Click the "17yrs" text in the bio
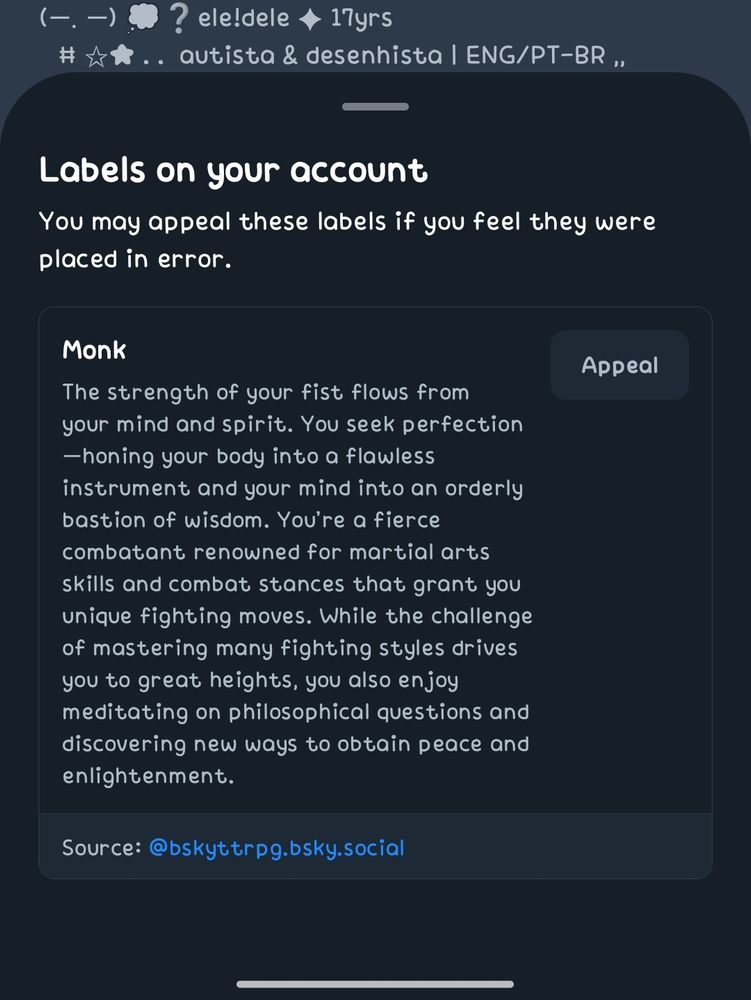The width and height of the screenshot is (751, 1000). pyautogui.click(x=361, y=18)
